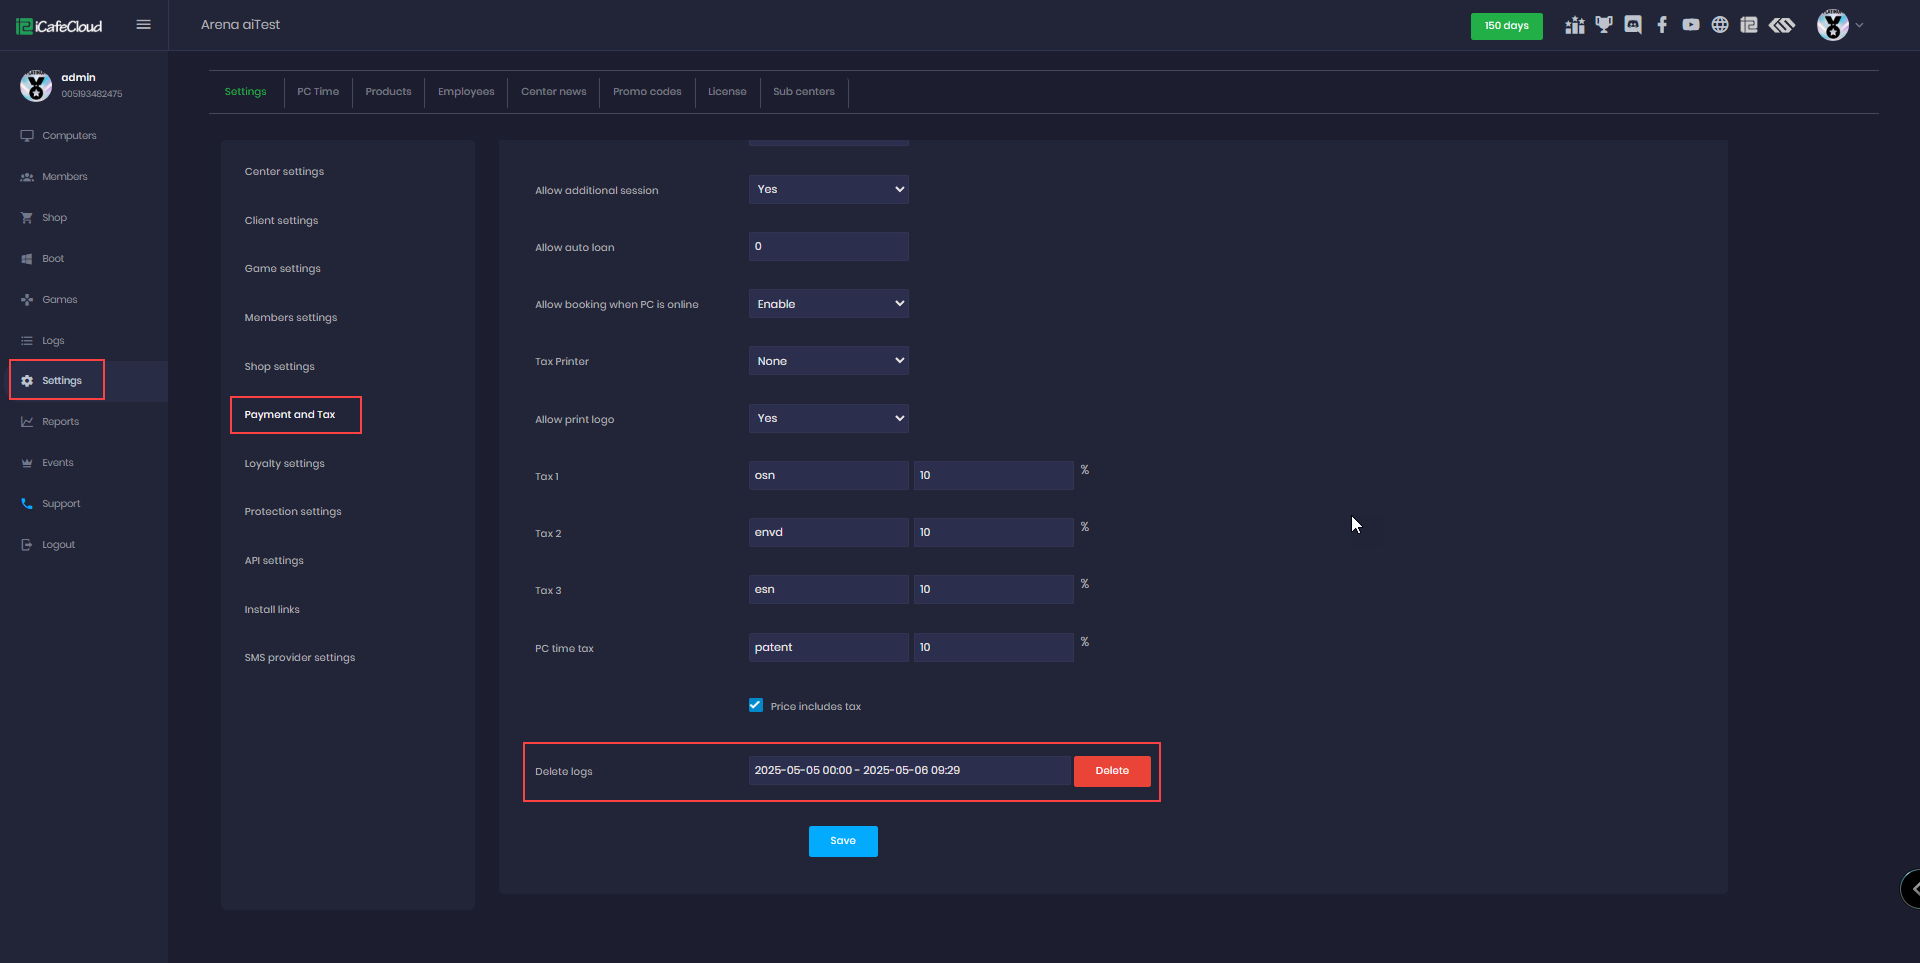Viewport: 1920px width, 963px height.
Task: Open the leaderboard ranking stars icon
Action: [1575, 25]
